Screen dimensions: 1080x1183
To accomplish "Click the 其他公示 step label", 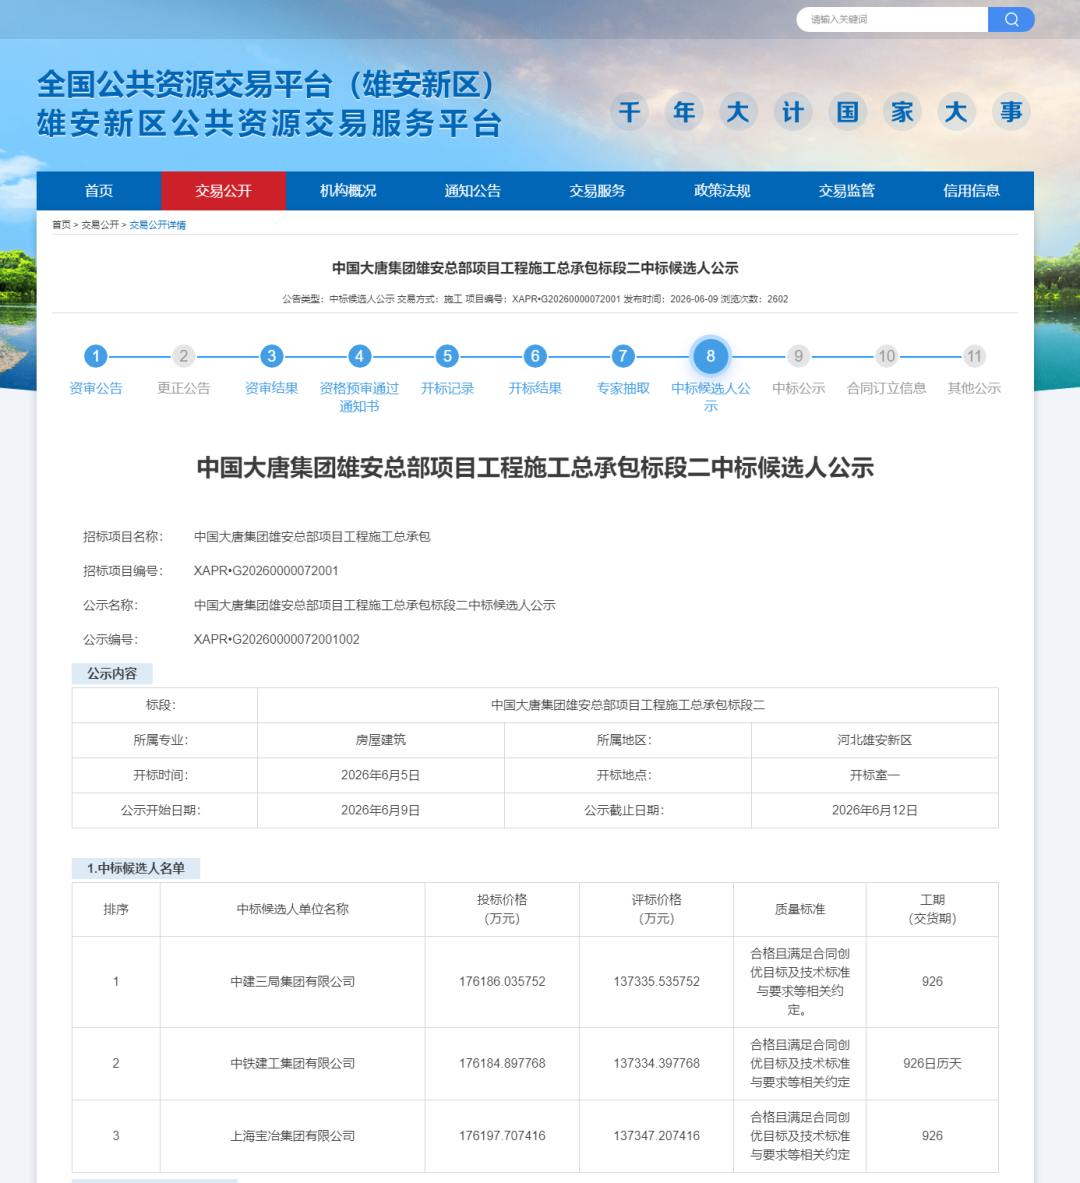I will click(974, 389).
